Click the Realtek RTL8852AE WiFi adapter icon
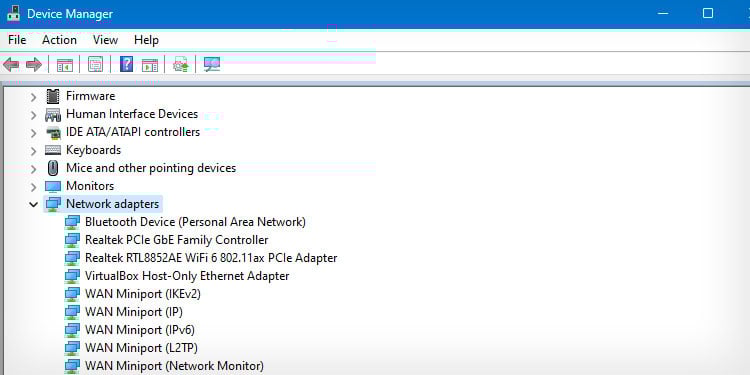750x375 pixels. [72, 258]
